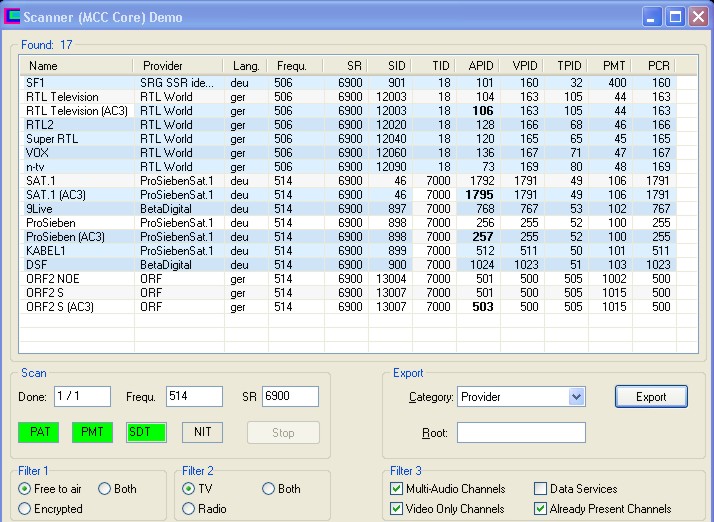Viewport: 714px width, 522px height.
Task: Uncheck Already Present Channels
Action: 541,509
